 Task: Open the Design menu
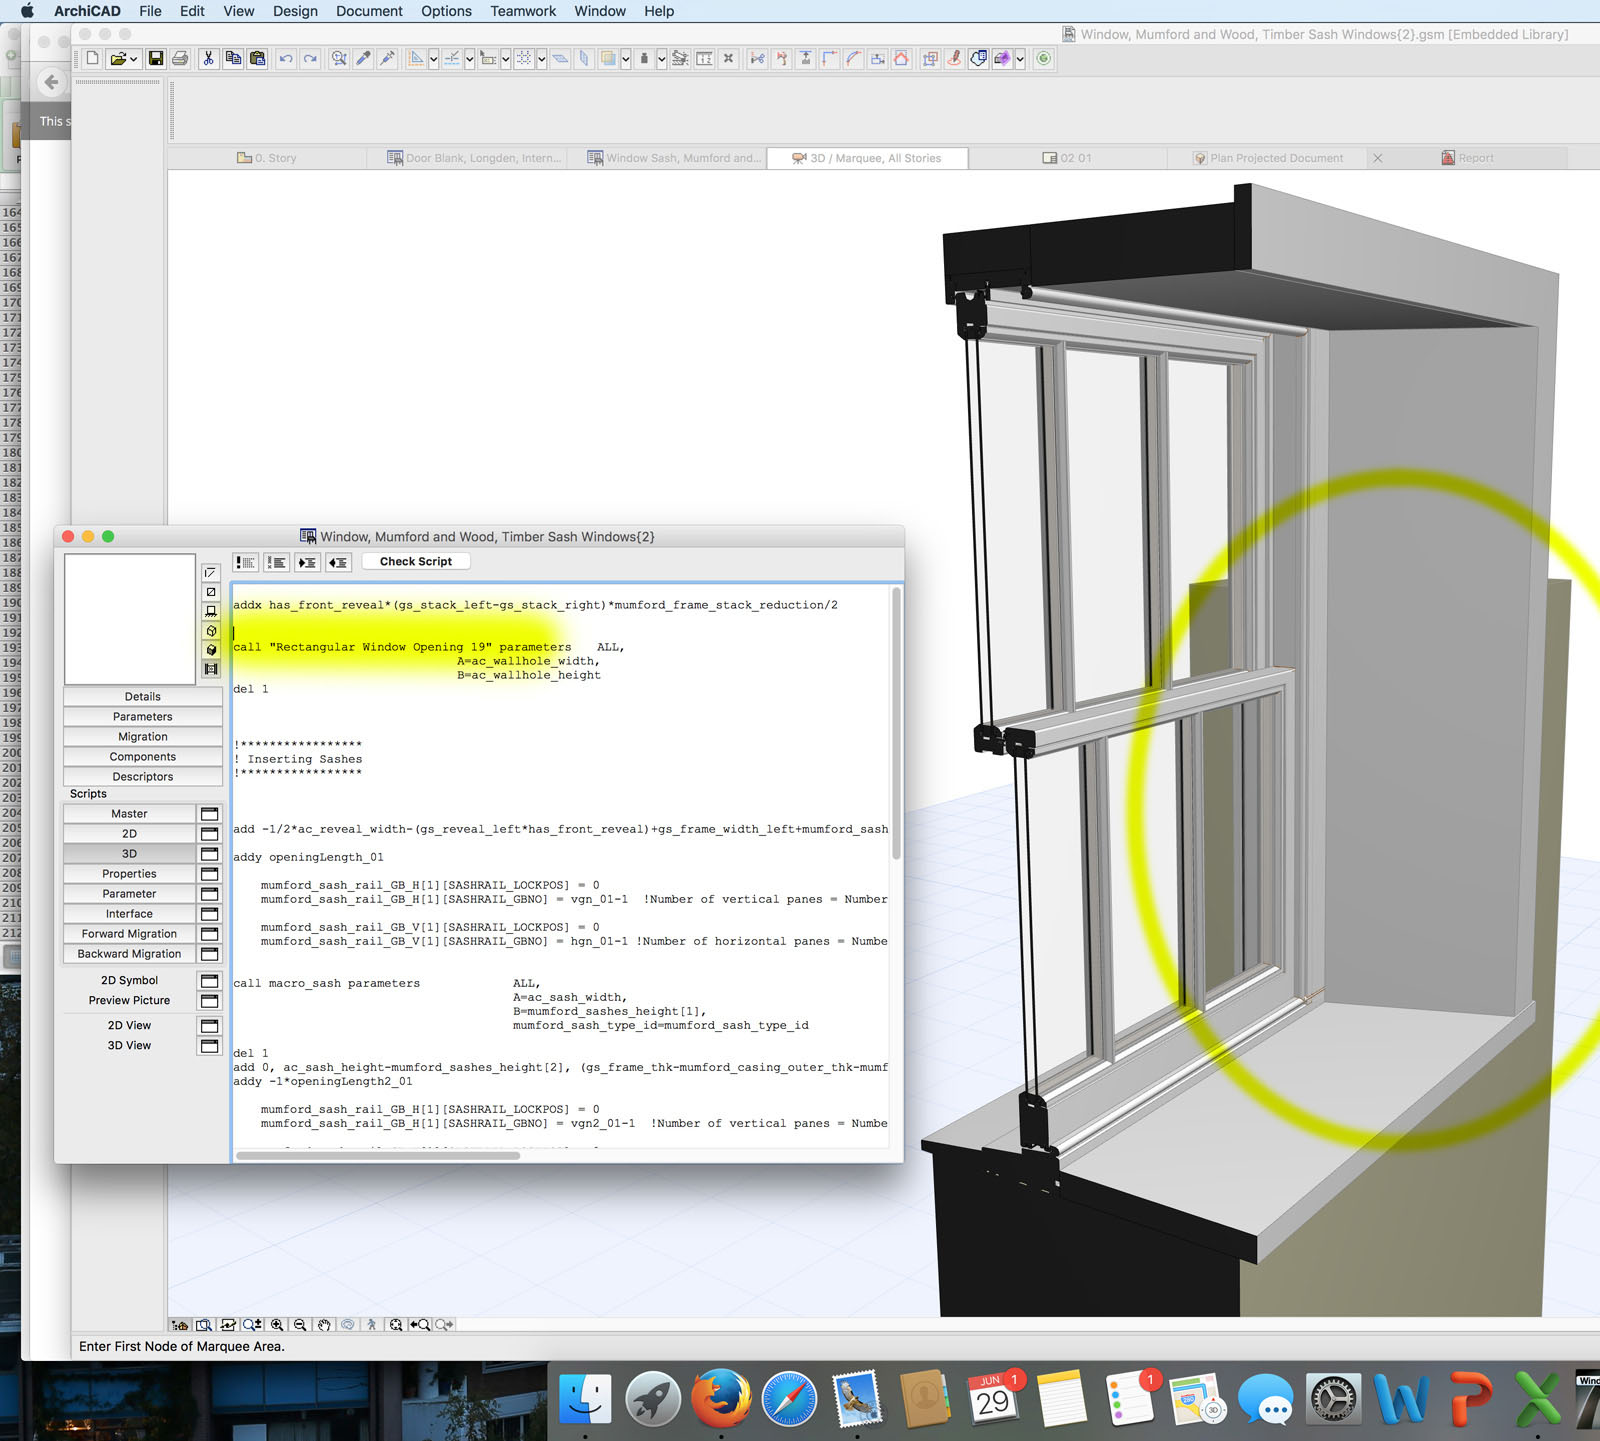pyautogui.click(x=295, y=11)
